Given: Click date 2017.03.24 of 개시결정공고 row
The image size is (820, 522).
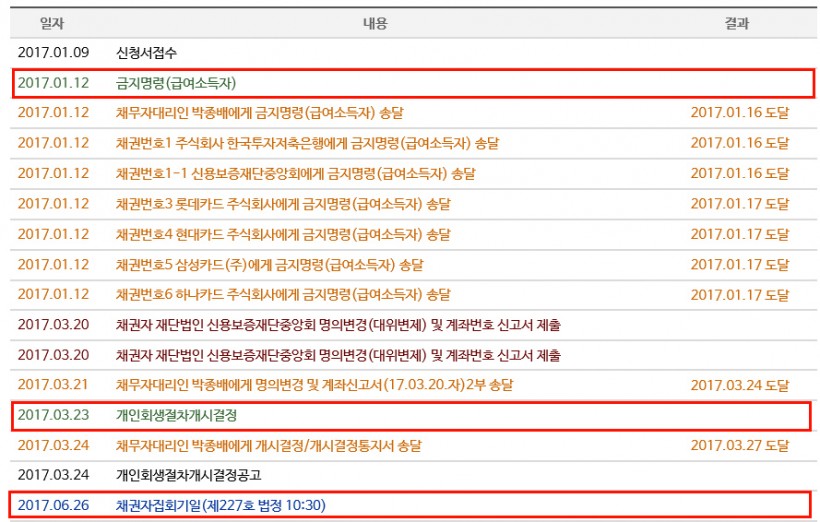Looking at the screenshot, I should tap(53, 475).
